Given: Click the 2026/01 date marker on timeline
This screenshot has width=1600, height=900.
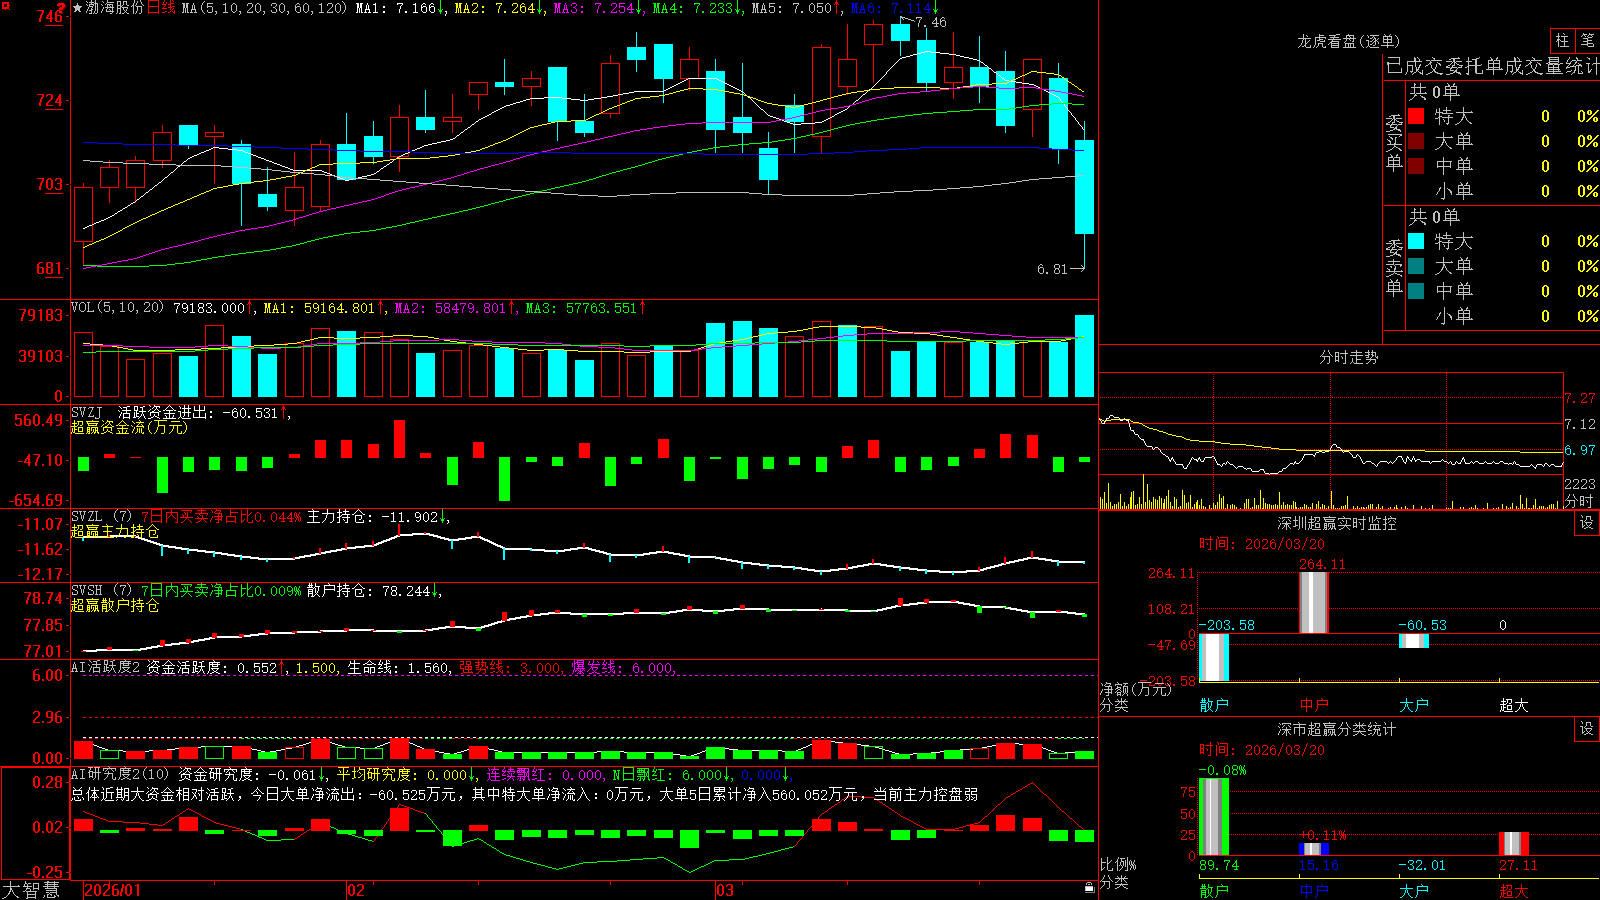Looking at the screenshot, I should click(x=113, y=890).
